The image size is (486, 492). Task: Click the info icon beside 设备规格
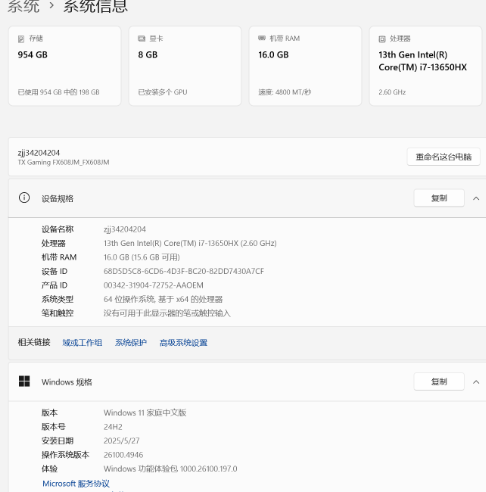pos(24,198)
